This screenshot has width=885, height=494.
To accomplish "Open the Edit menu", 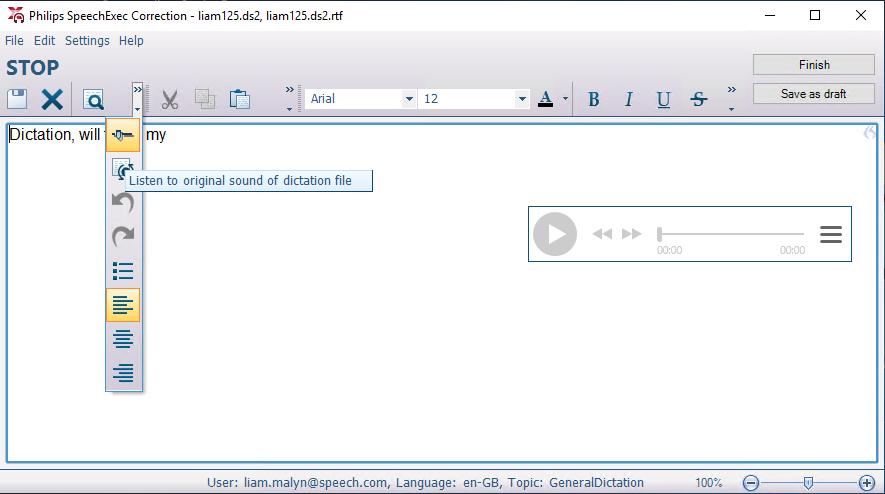I will [44, 41].
